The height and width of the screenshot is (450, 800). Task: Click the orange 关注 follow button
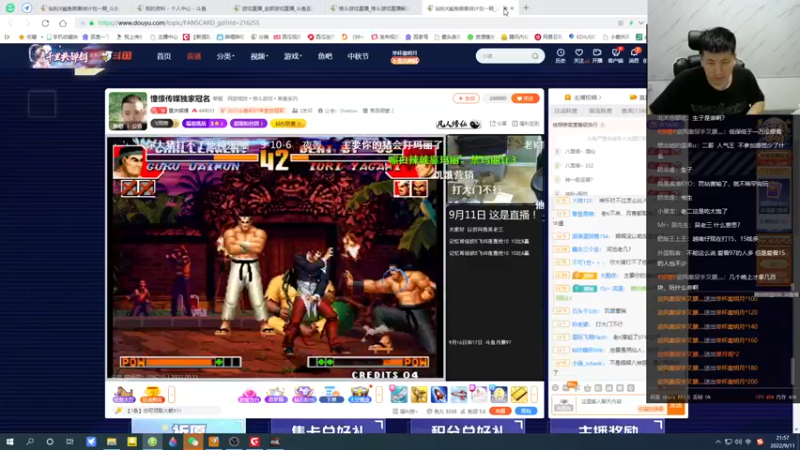[x=525, y=98]
